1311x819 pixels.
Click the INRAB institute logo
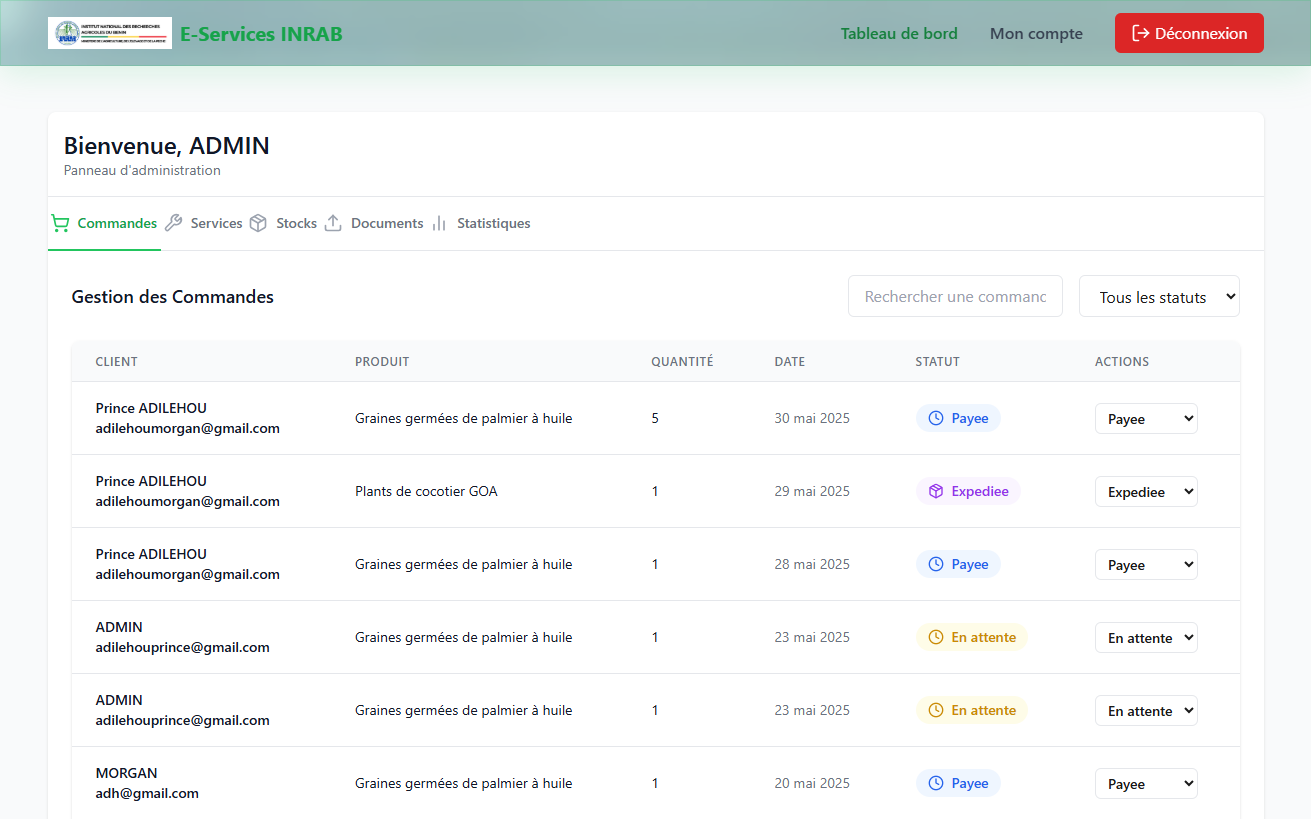110,33
